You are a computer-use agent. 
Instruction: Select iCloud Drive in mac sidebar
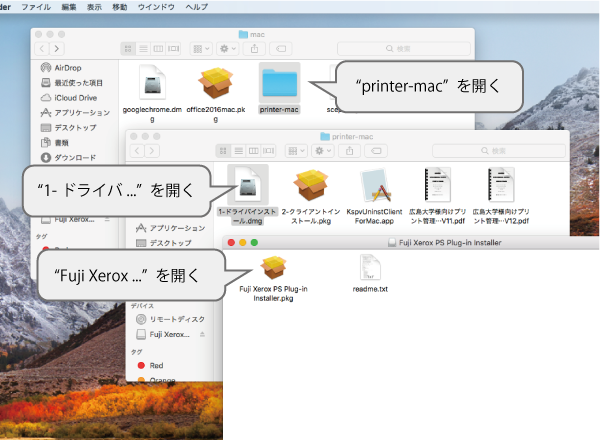(69, 98)
